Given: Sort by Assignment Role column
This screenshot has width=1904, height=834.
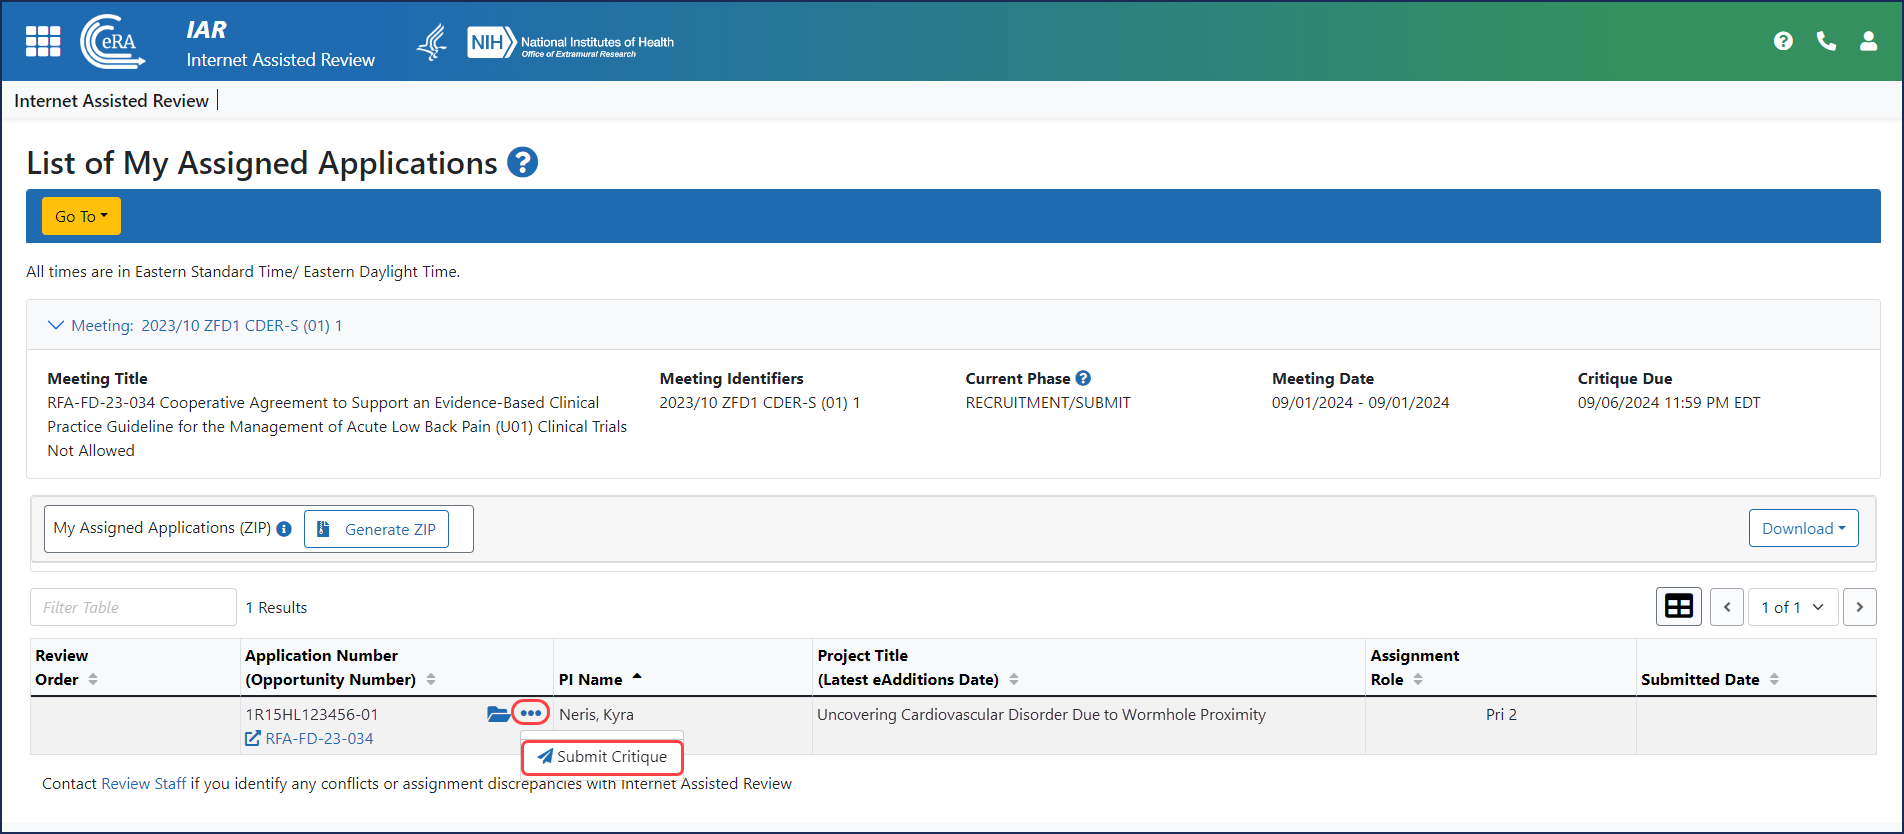Looking at the screenshot, I should point(1418,679).
